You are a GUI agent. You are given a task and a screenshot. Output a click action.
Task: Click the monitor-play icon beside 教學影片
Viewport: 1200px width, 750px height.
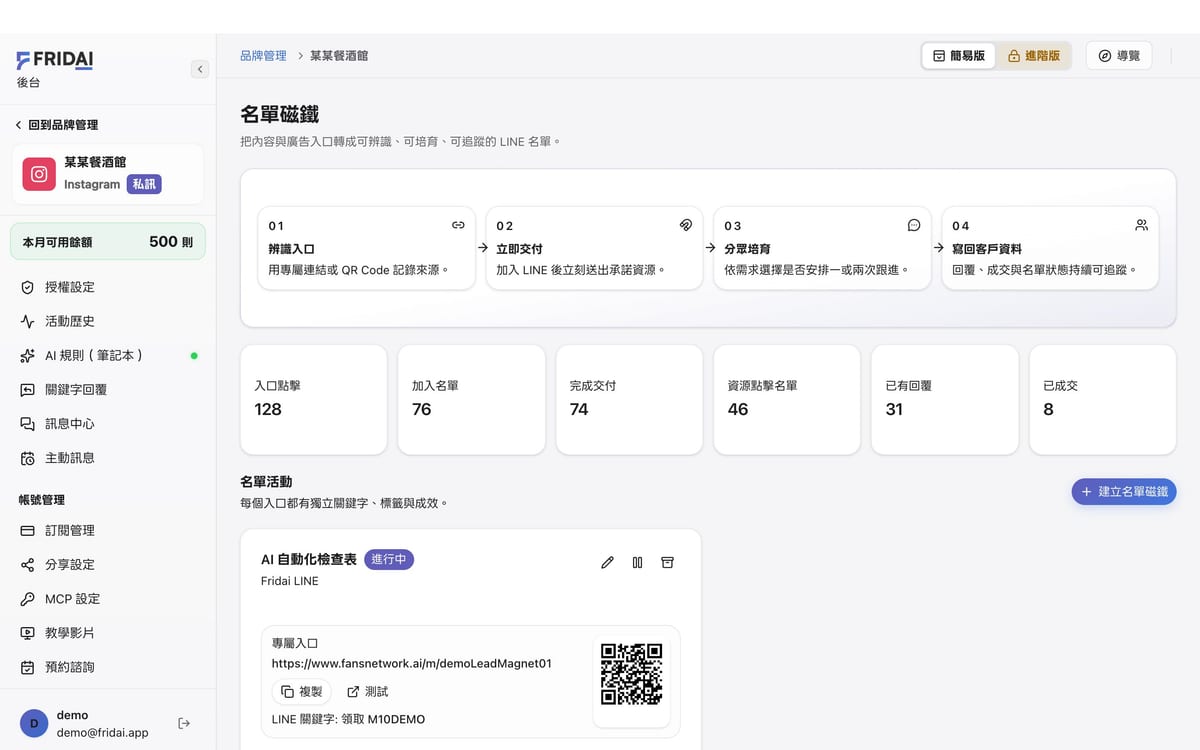(28, 632)
